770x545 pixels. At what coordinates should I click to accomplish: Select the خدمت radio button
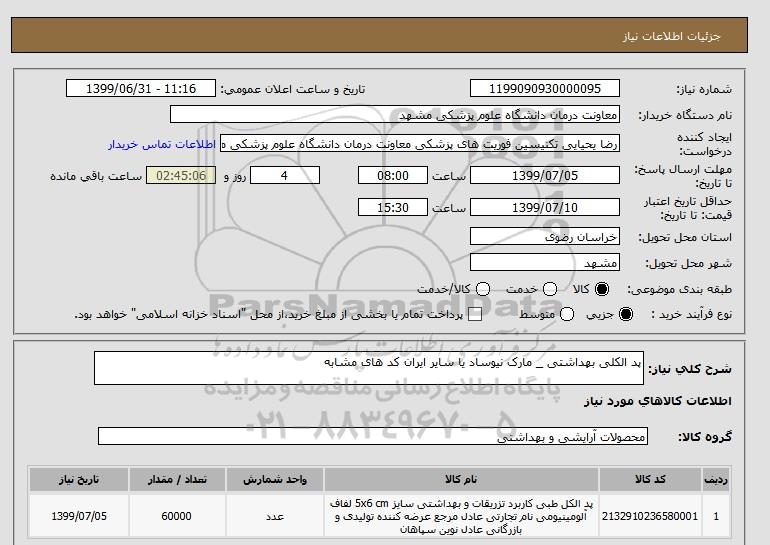[x=550, y=289]
